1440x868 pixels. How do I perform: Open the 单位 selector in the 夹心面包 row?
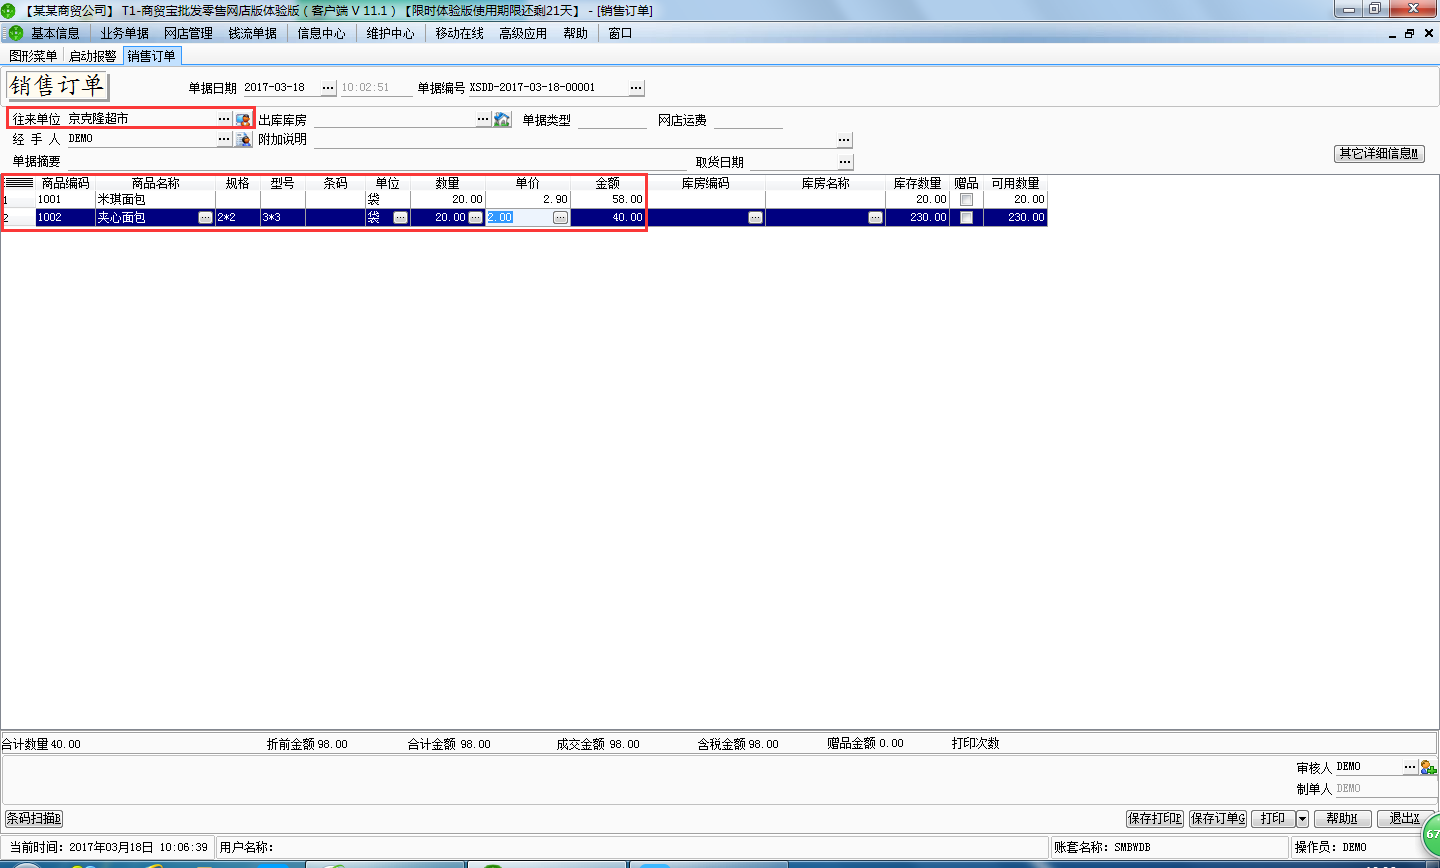(x=400, y=217)
